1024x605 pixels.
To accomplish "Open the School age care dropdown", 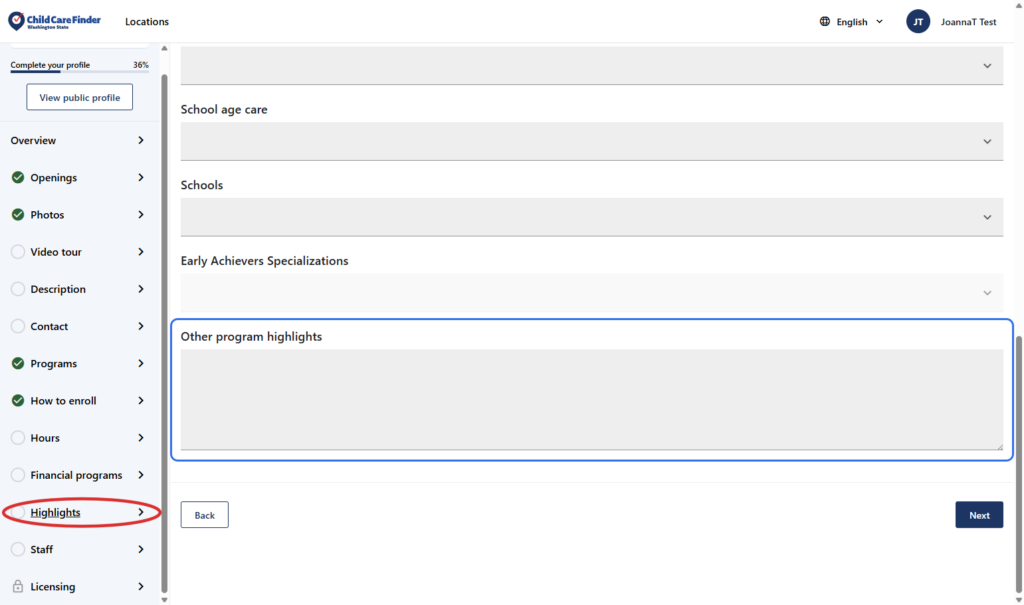I will point(591,141).
